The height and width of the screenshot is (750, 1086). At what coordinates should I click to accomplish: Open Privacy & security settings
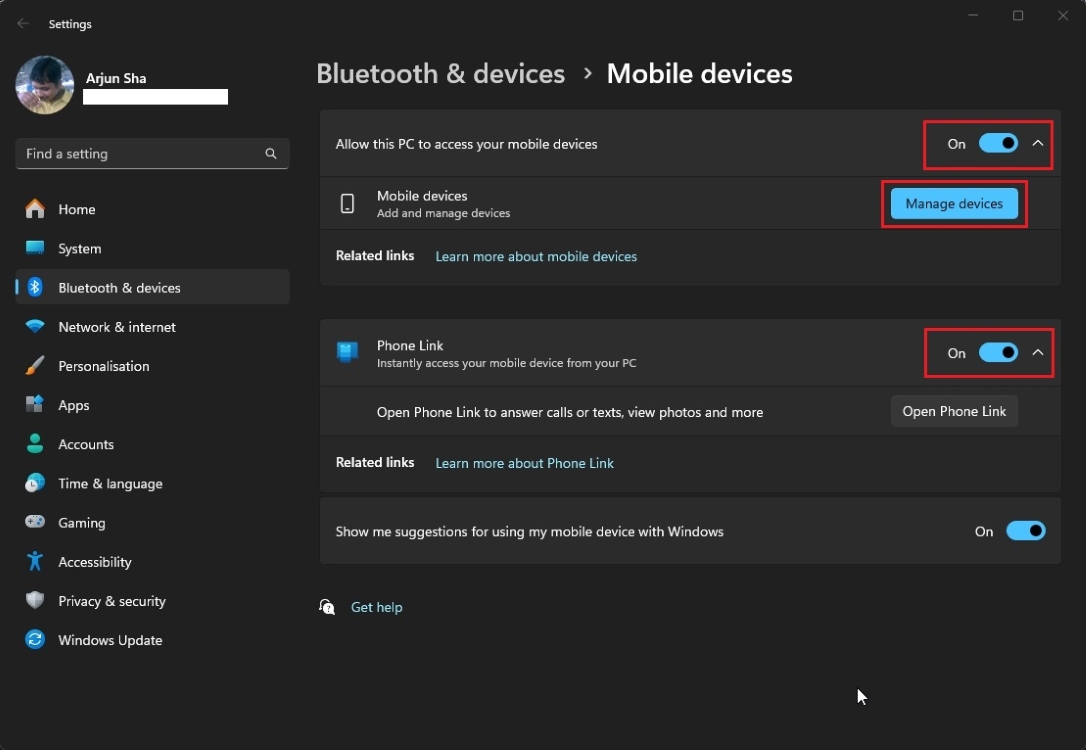35,601
